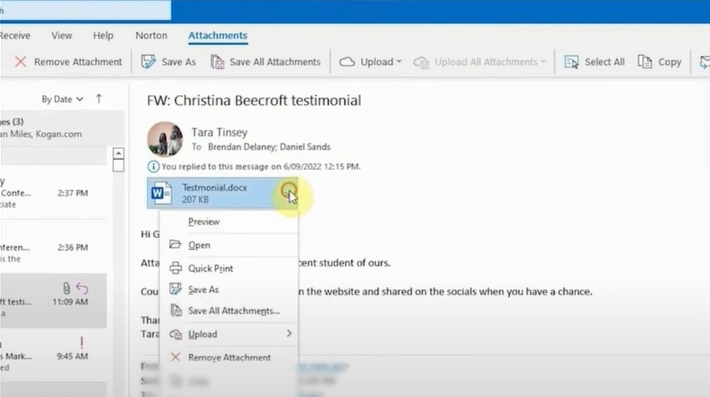Click Word document icon of Testmonial.docx
Viewport: 710px width, 397px height.
[x=161, y=193]
